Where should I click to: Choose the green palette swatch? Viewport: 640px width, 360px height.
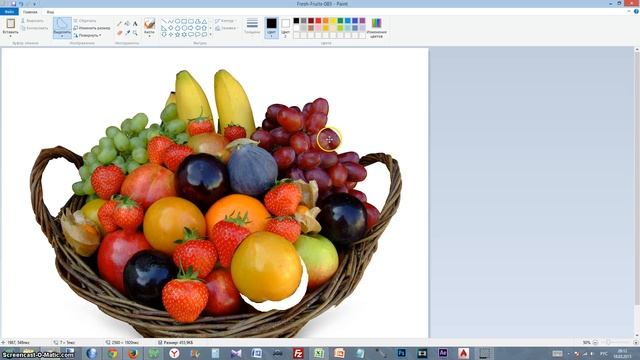[340, 21]
